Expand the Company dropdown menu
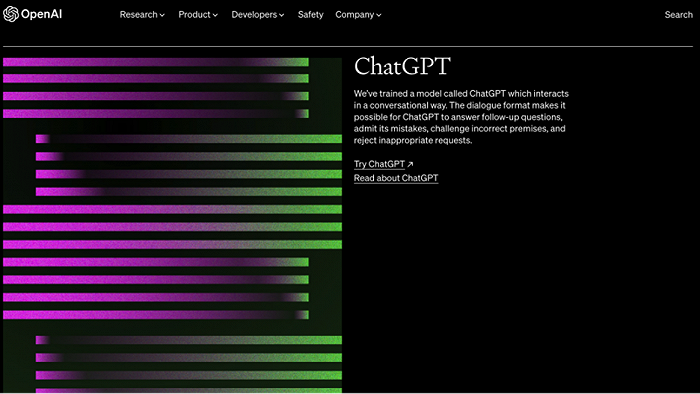Image resolution: width=700 pixels, height=394 pixels. 358,15
